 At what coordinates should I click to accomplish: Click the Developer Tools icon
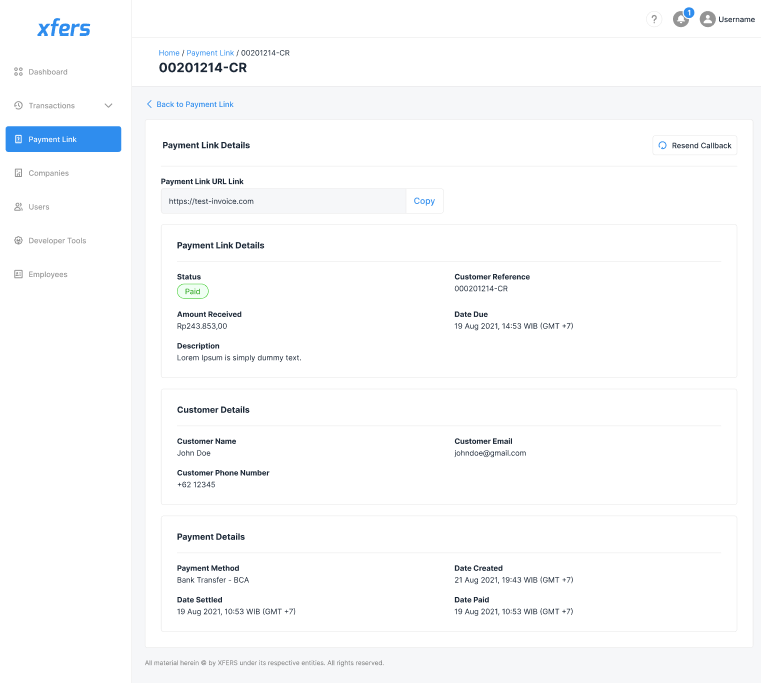(18, 240)
